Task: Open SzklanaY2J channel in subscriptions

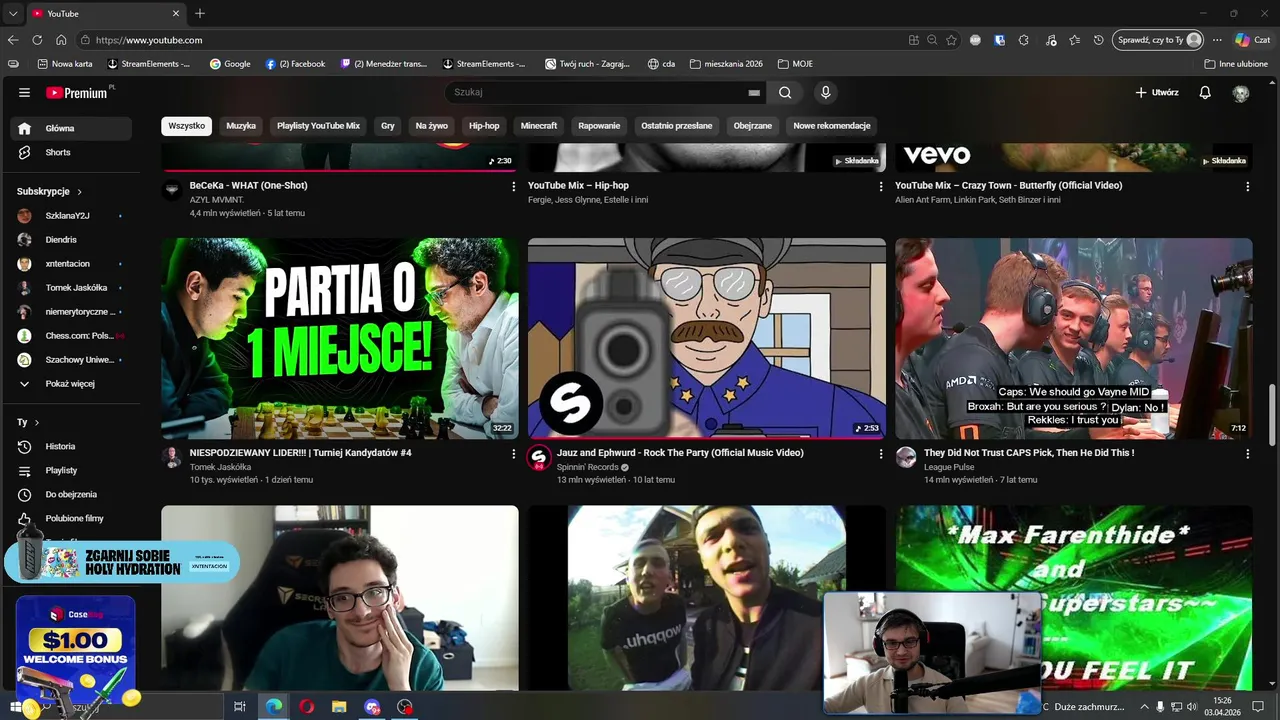Action: (71, 215)
